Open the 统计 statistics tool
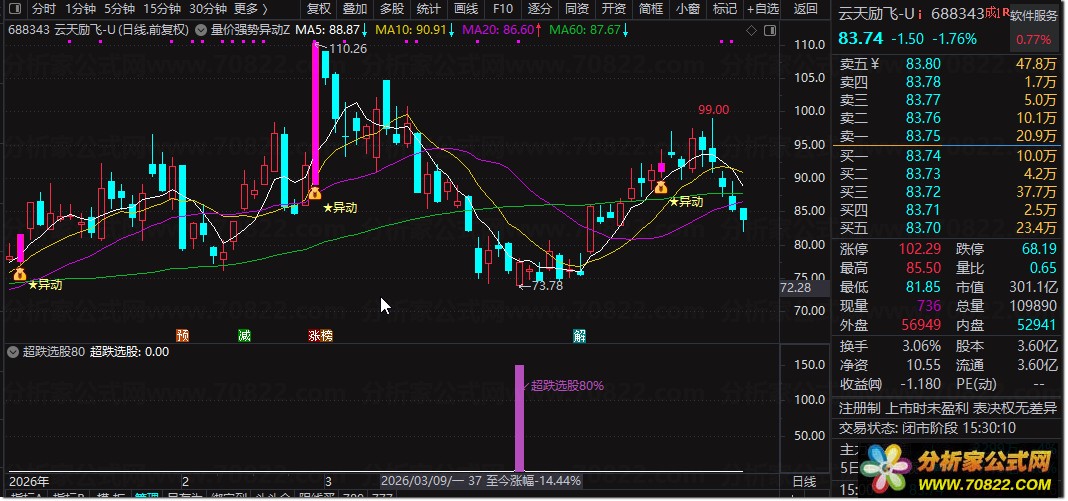1068x501 pixels. 428,9
